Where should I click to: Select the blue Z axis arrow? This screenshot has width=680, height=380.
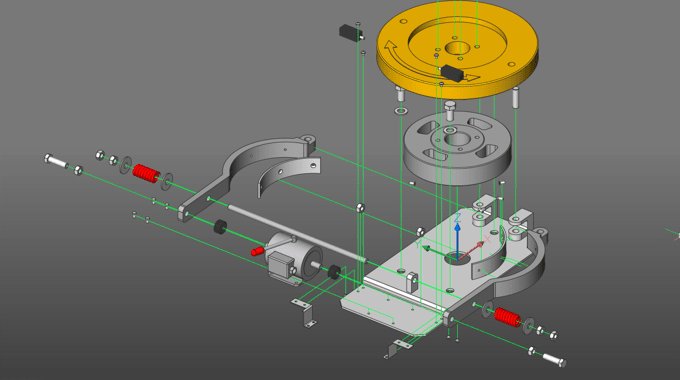click(x=457, y=239)
